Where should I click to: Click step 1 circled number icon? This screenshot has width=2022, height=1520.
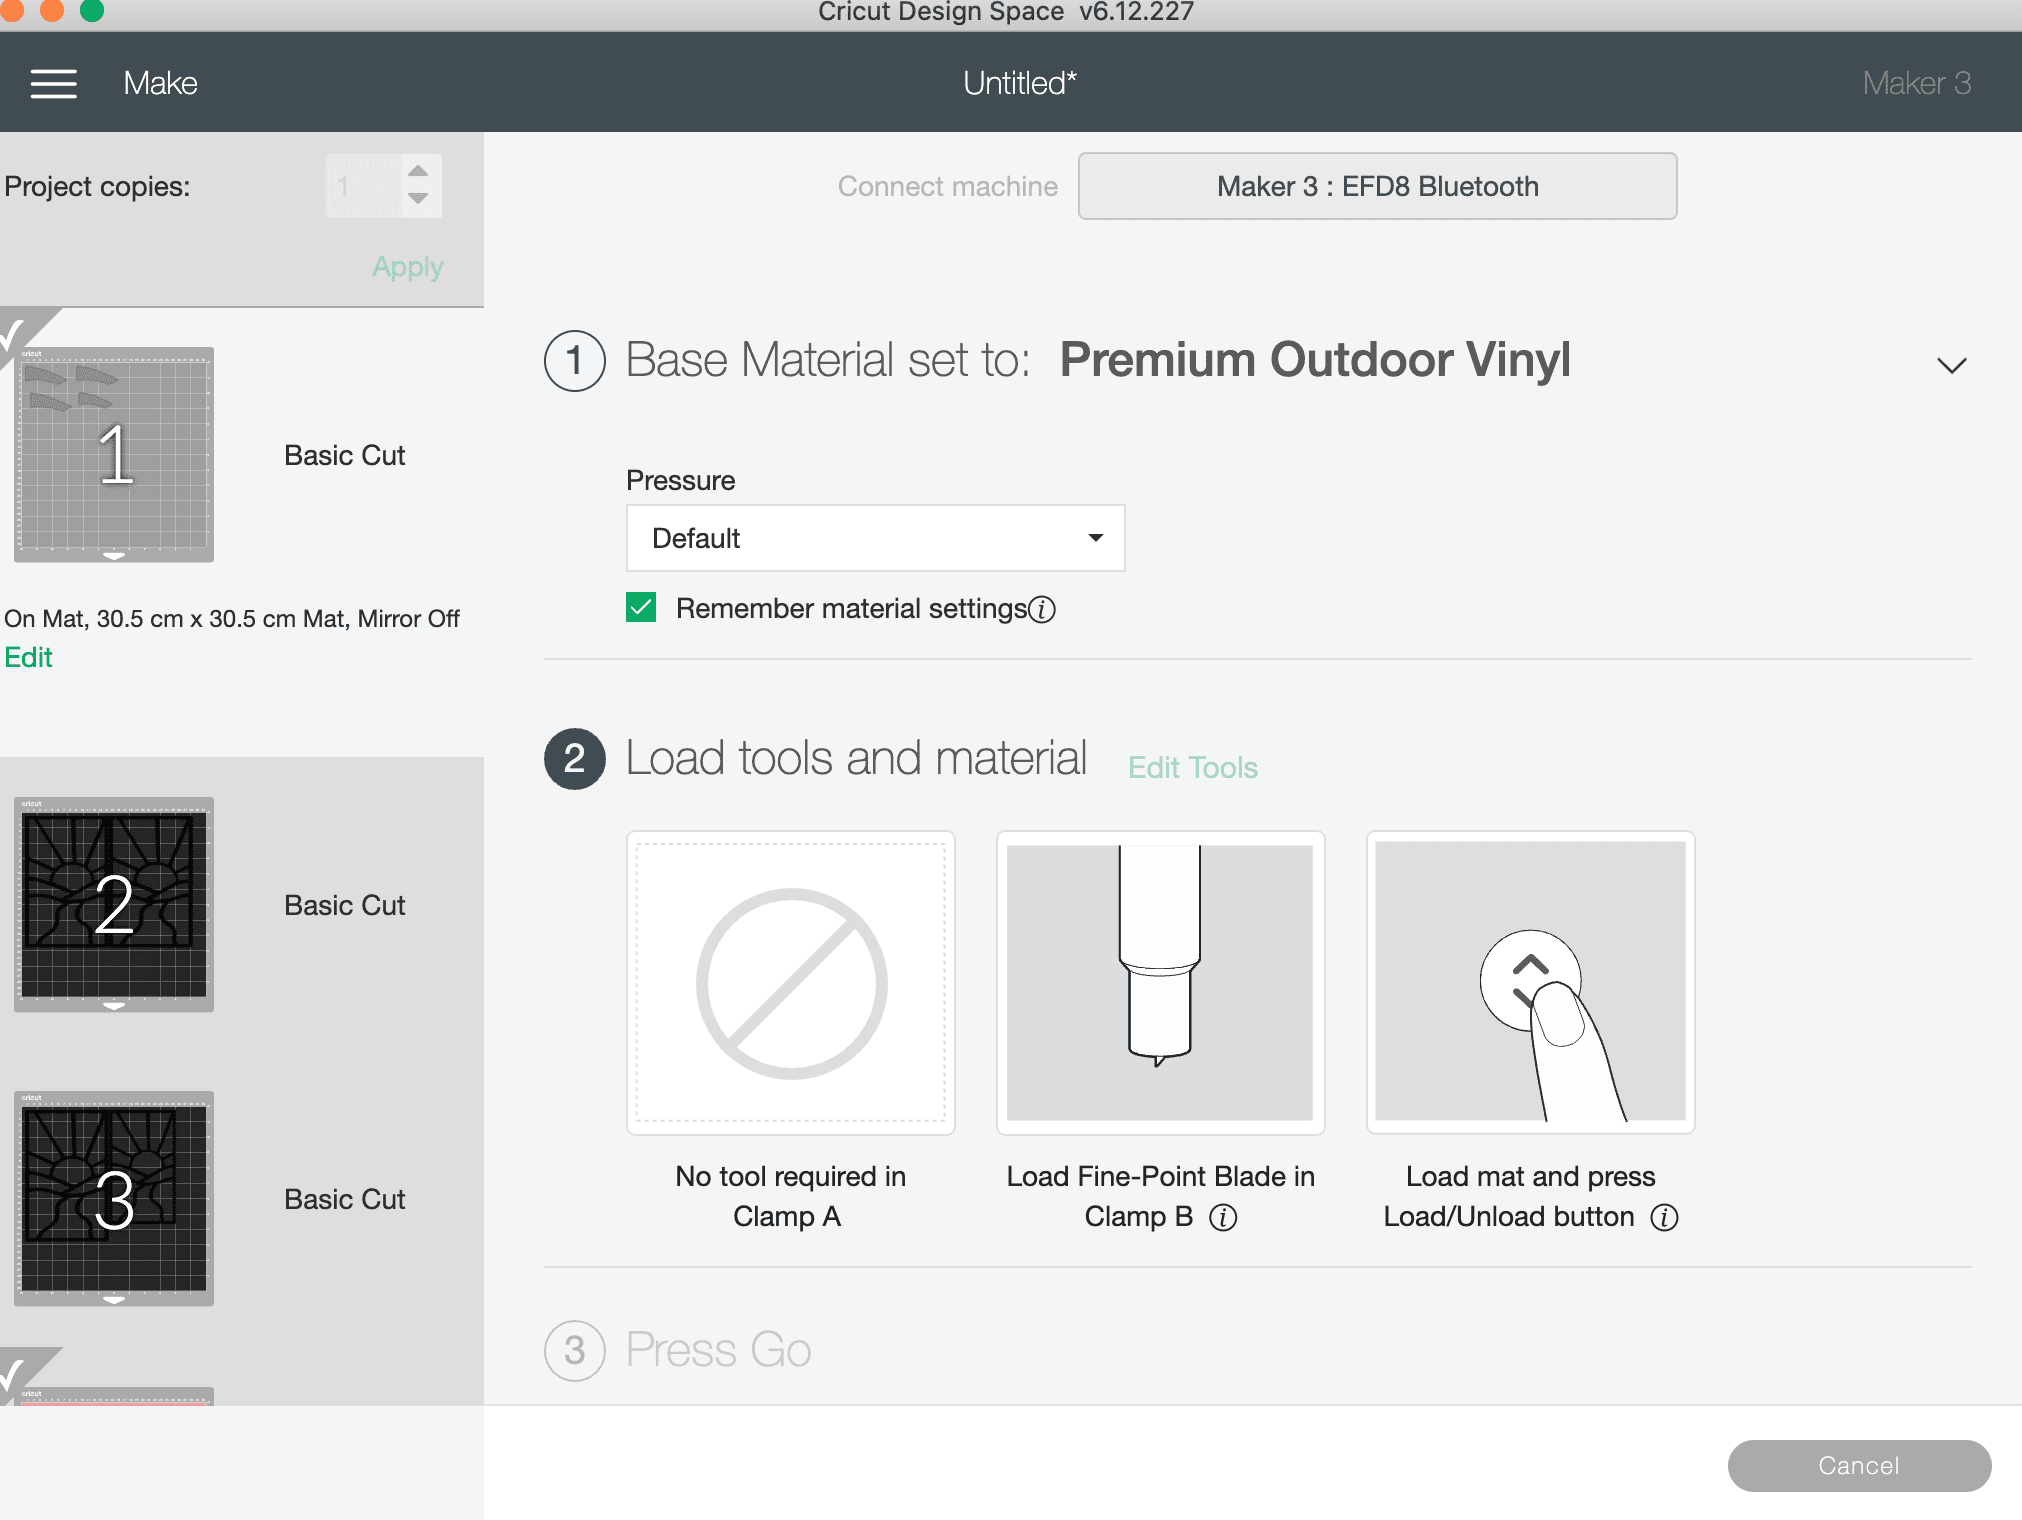click(574, 361)
